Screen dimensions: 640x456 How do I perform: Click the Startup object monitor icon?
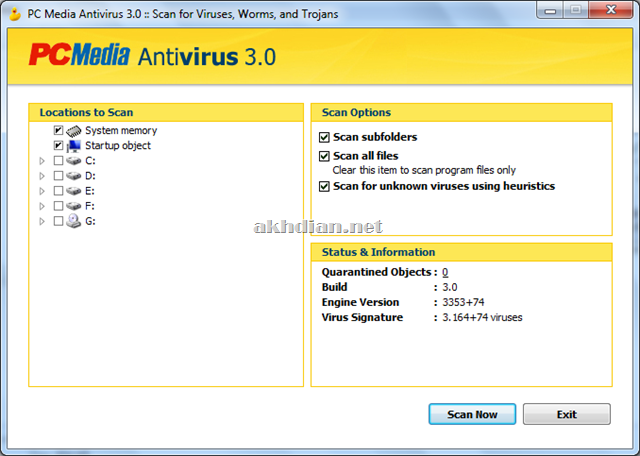[x=74, y=145]
